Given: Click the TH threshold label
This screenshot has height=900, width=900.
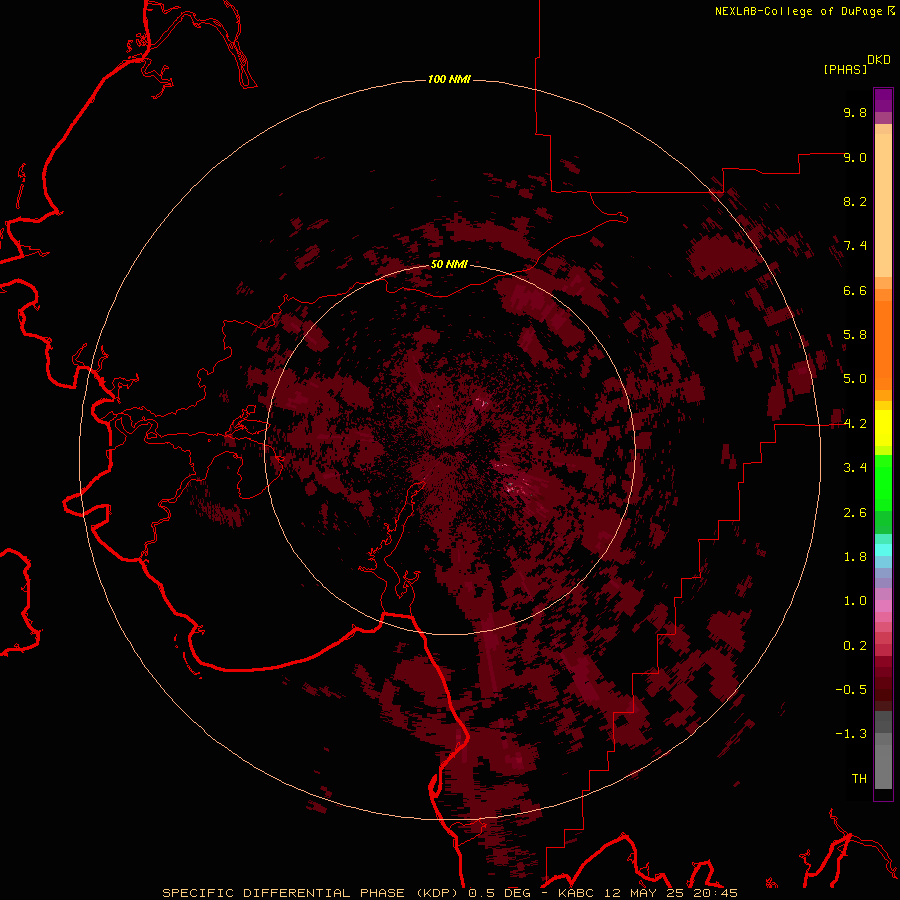Looking at the screenshot, I should click(859, 779).
